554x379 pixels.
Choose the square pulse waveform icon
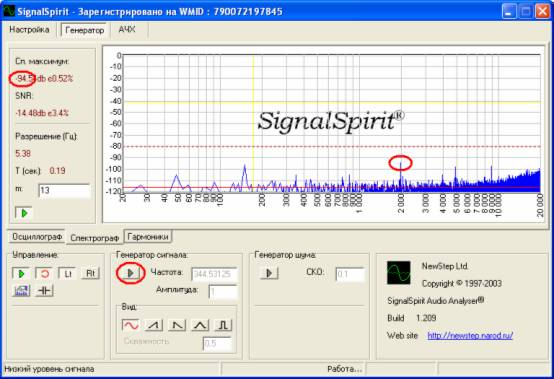[x=223, y=325]
